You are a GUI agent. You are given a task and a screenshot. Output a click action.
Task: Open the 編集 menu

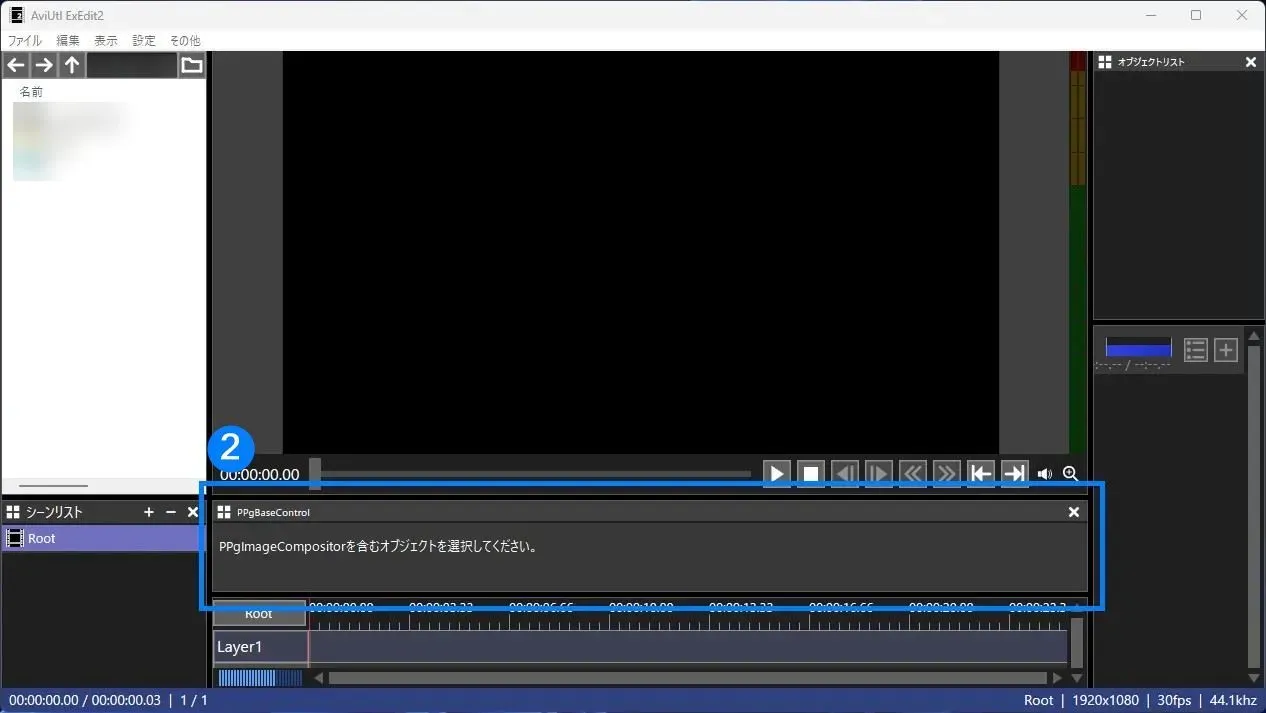point(68,41)
